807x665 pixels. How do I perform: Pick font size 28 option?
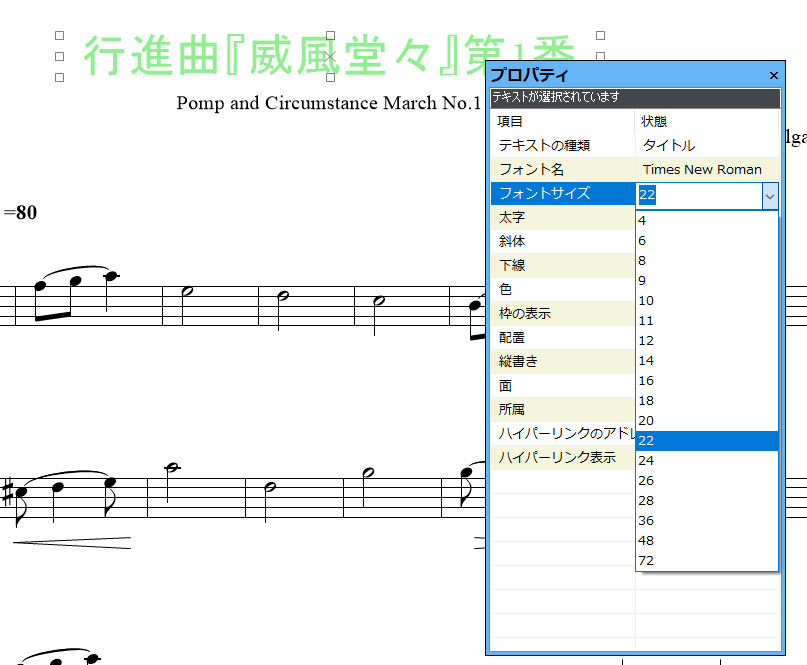click(x=707, y=501)
